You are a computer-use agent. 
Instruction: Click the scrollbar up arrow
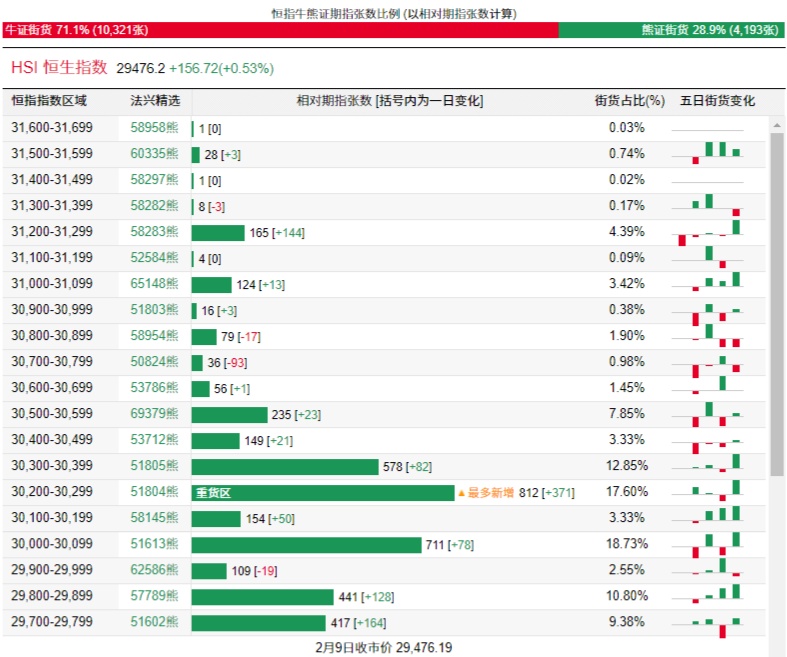click(x=777, y=125)
